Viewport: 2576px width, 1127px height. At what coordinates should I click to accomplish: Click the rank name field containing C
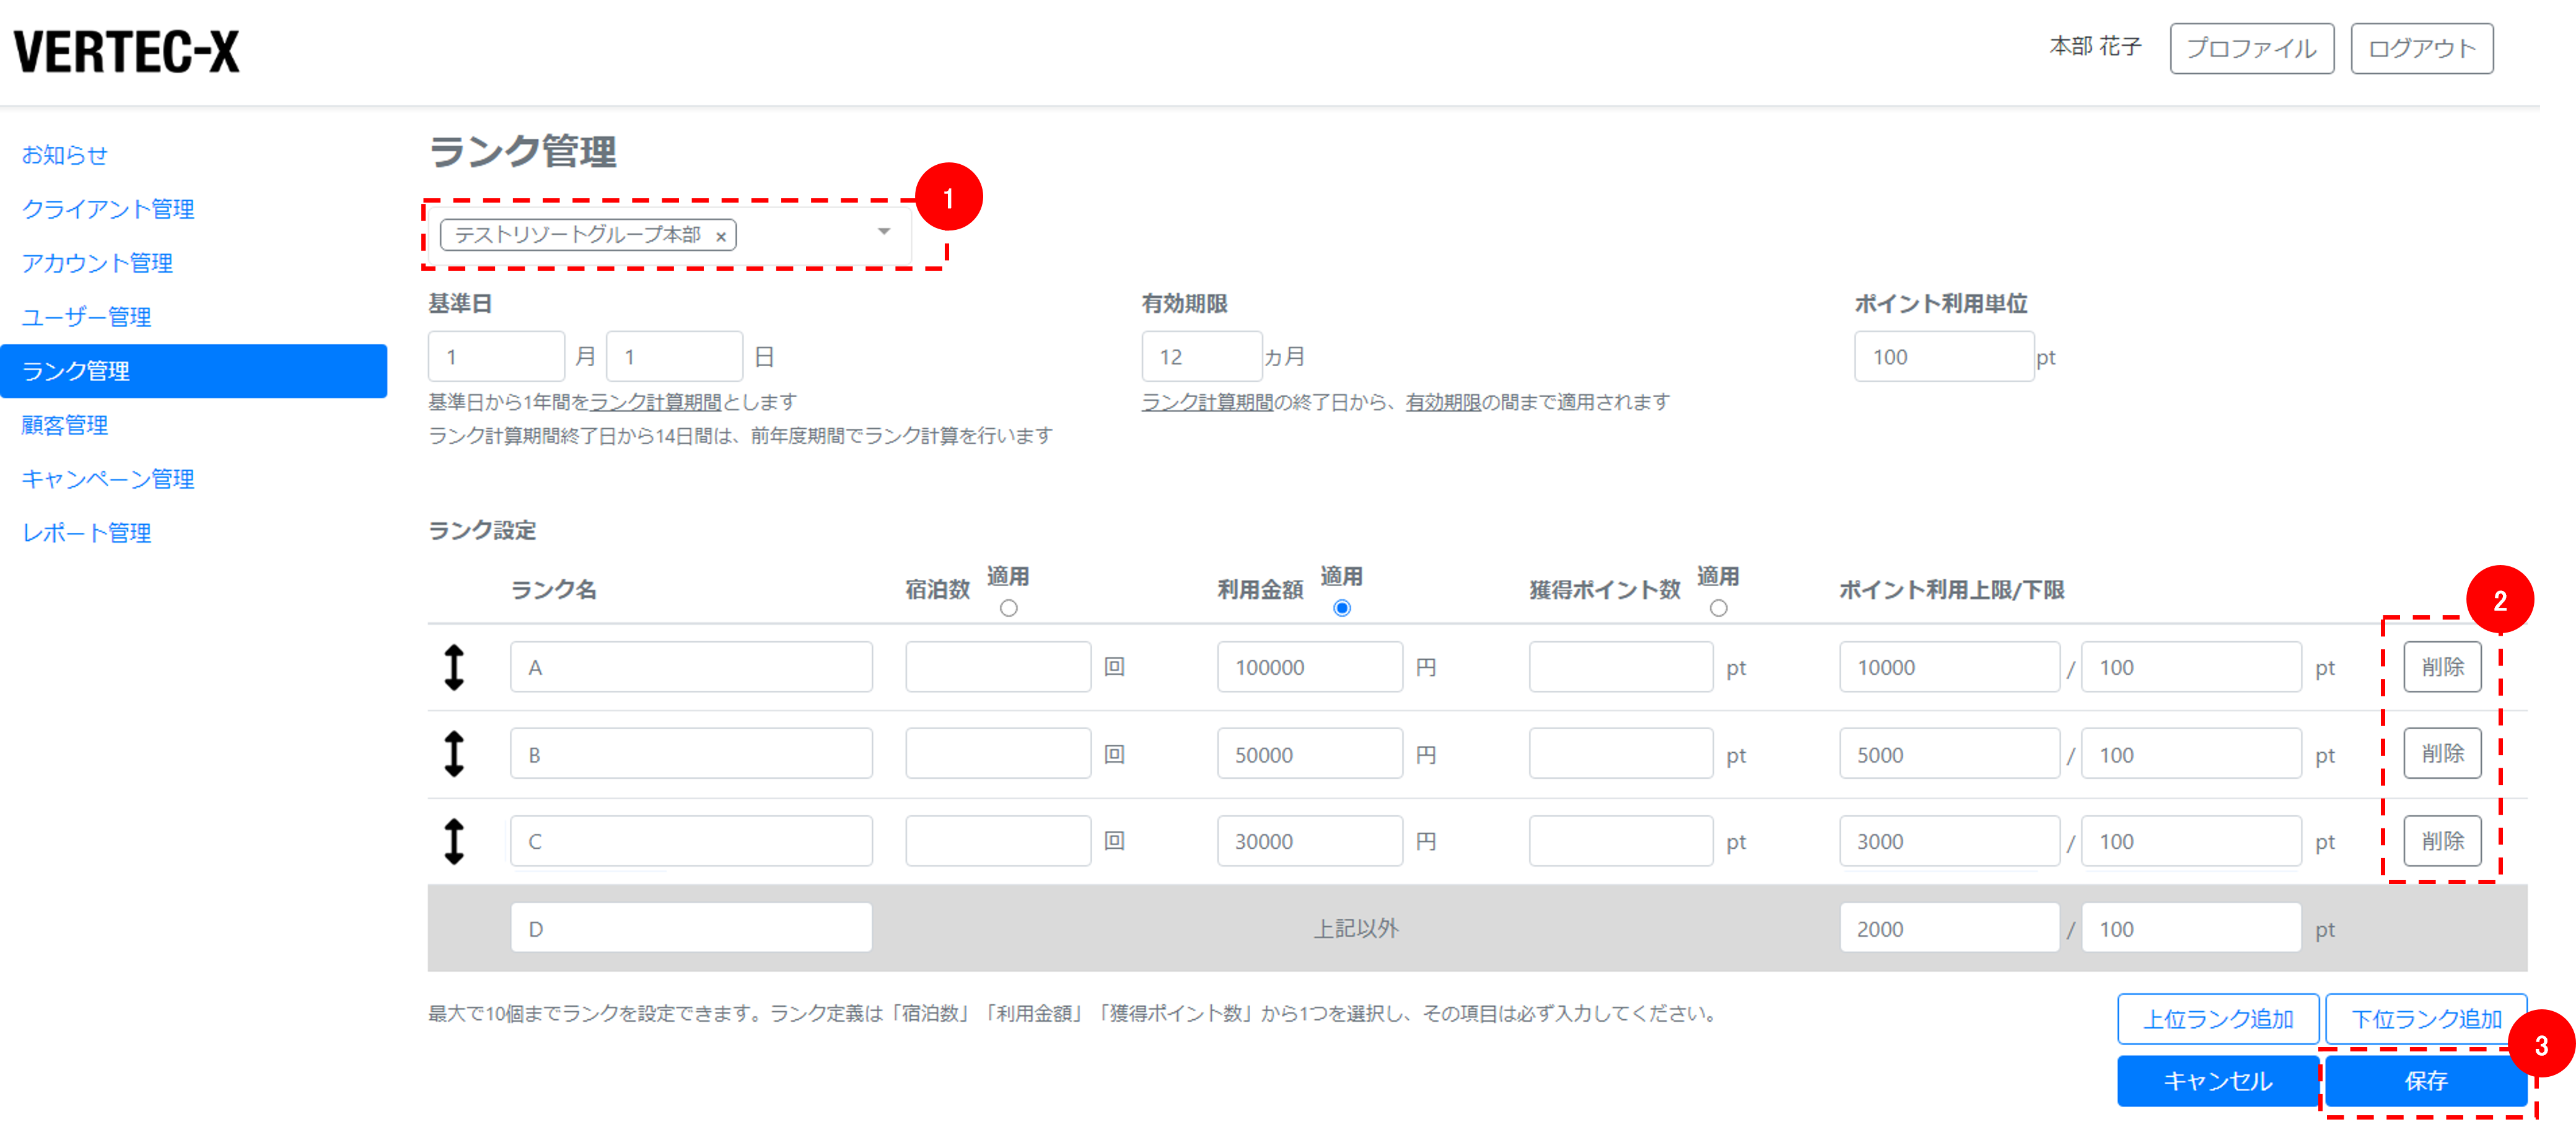tap(691, 841)
